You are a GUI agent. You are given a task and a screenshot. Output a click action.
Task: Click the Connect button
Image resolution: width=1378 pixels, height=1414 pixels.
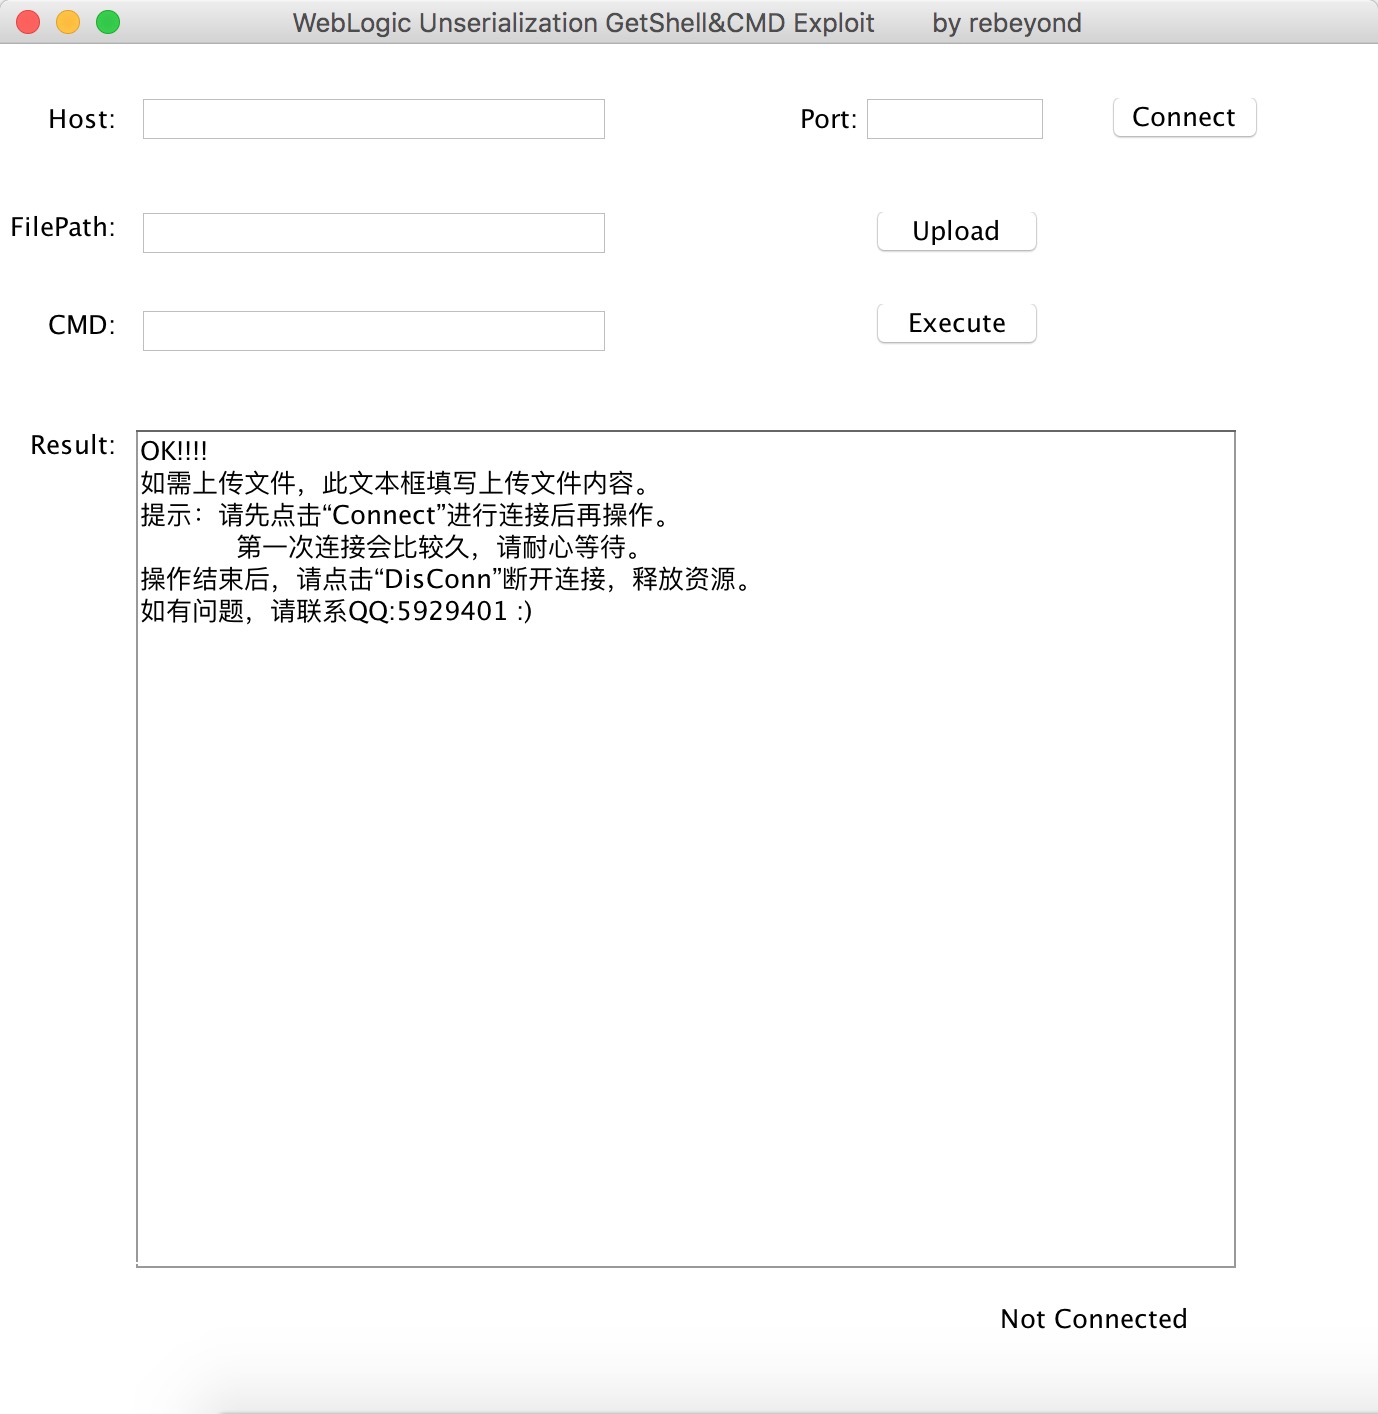[x=1184, y=117]
